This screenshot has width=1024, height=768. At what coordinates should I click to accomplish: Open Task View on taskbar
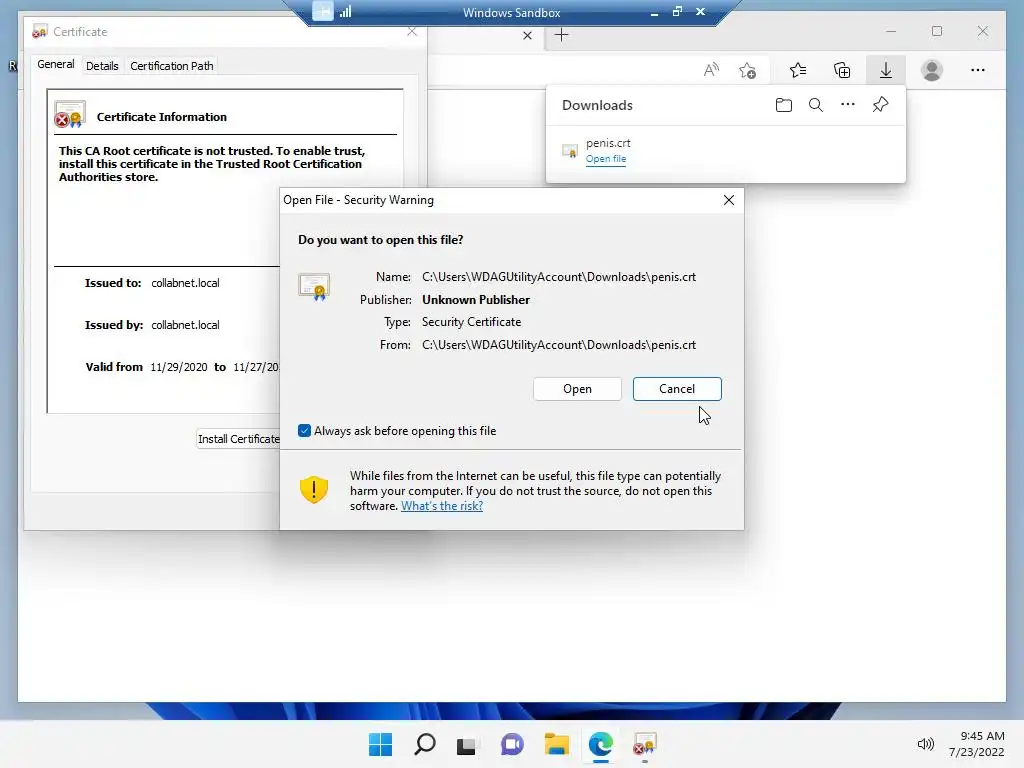(x=466, y=745)
